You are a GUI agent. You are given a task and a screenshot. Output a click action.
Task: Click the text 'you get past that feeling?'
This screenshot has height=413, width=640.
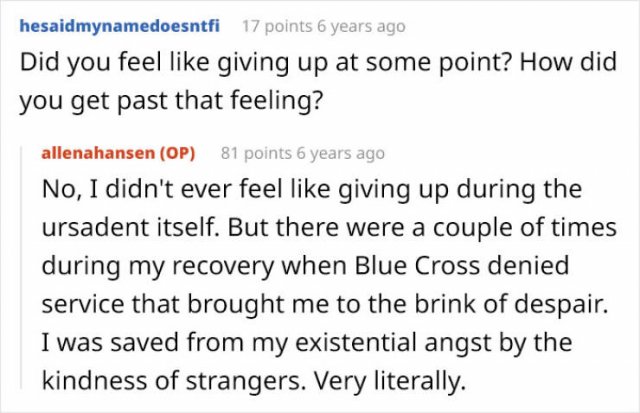click(x=171, y=100)
